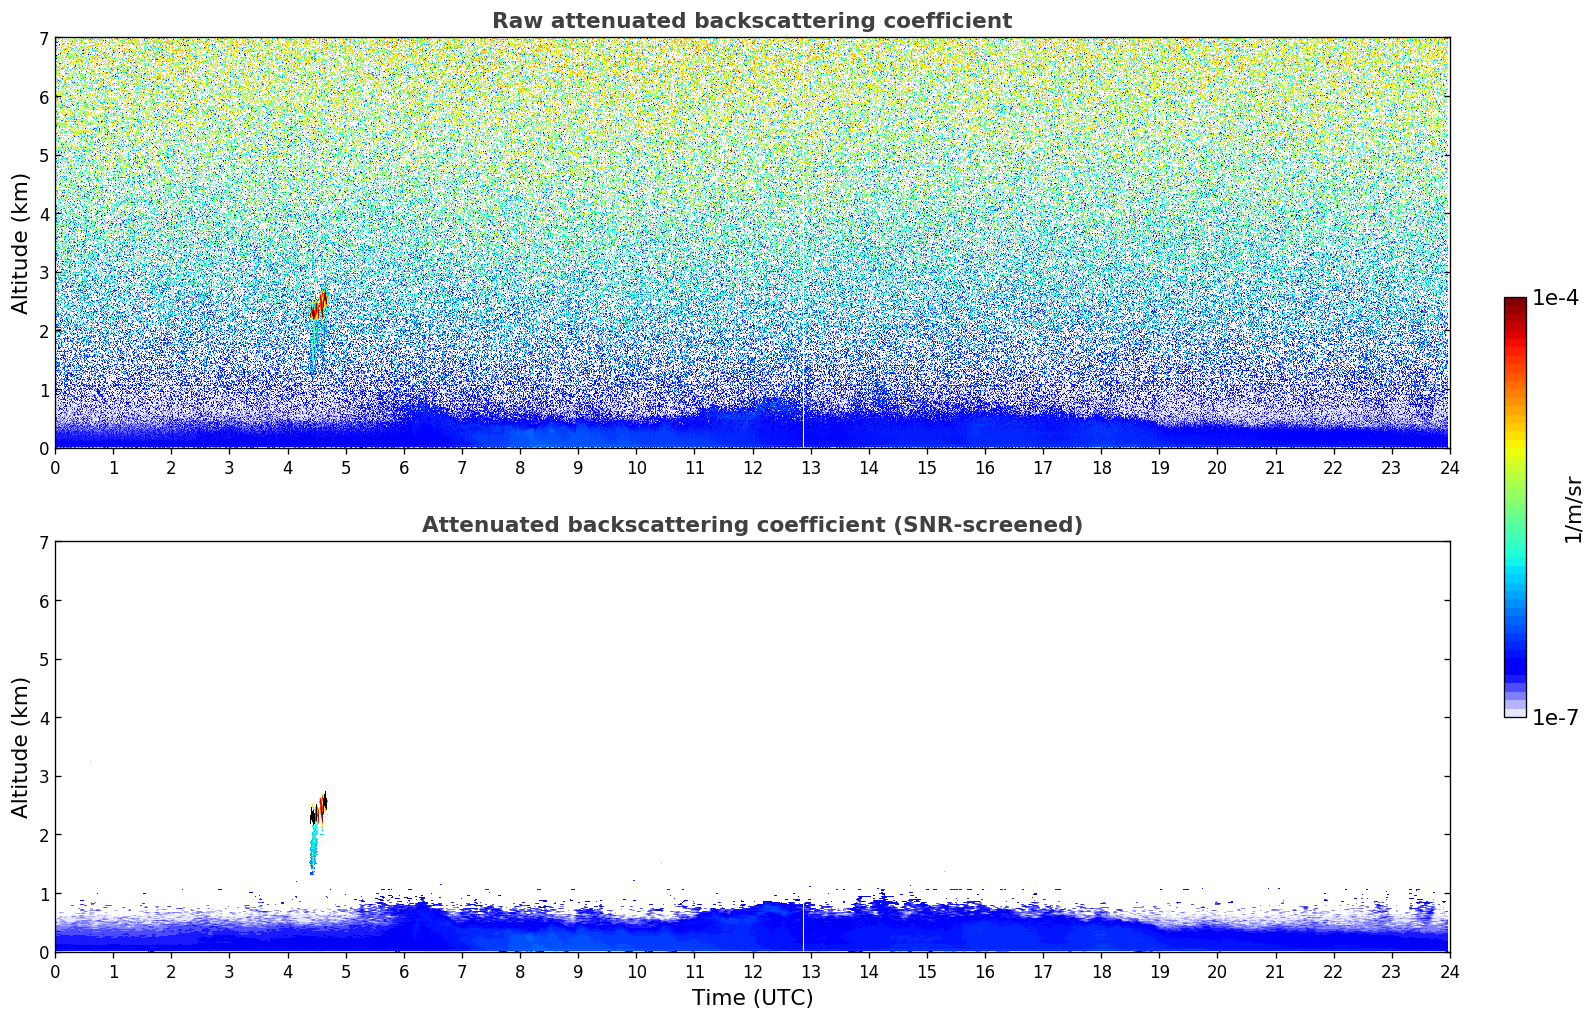Screen dimensions: 1595x1020
Task: Select the dark red top of the colorbar
Action: tap(1515, 306)
